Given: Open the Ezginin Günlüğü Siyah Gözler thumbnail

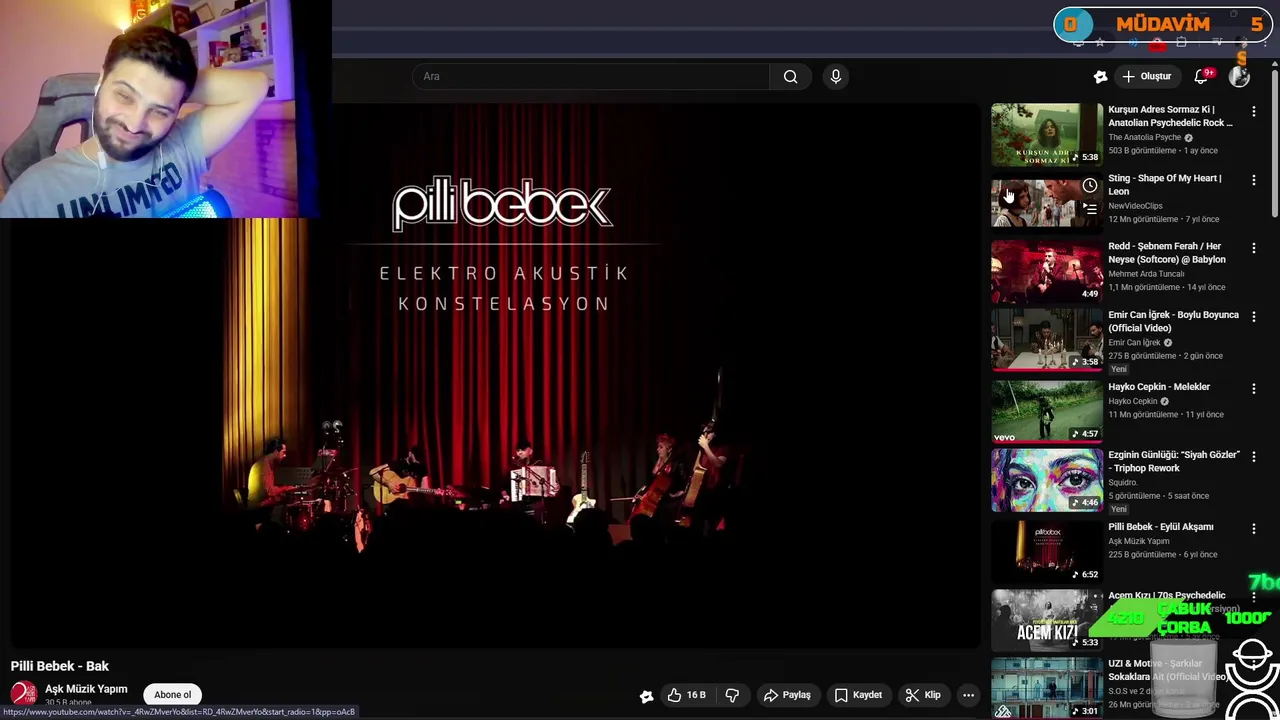Looking at the screenshot, I should (1046, 480).
